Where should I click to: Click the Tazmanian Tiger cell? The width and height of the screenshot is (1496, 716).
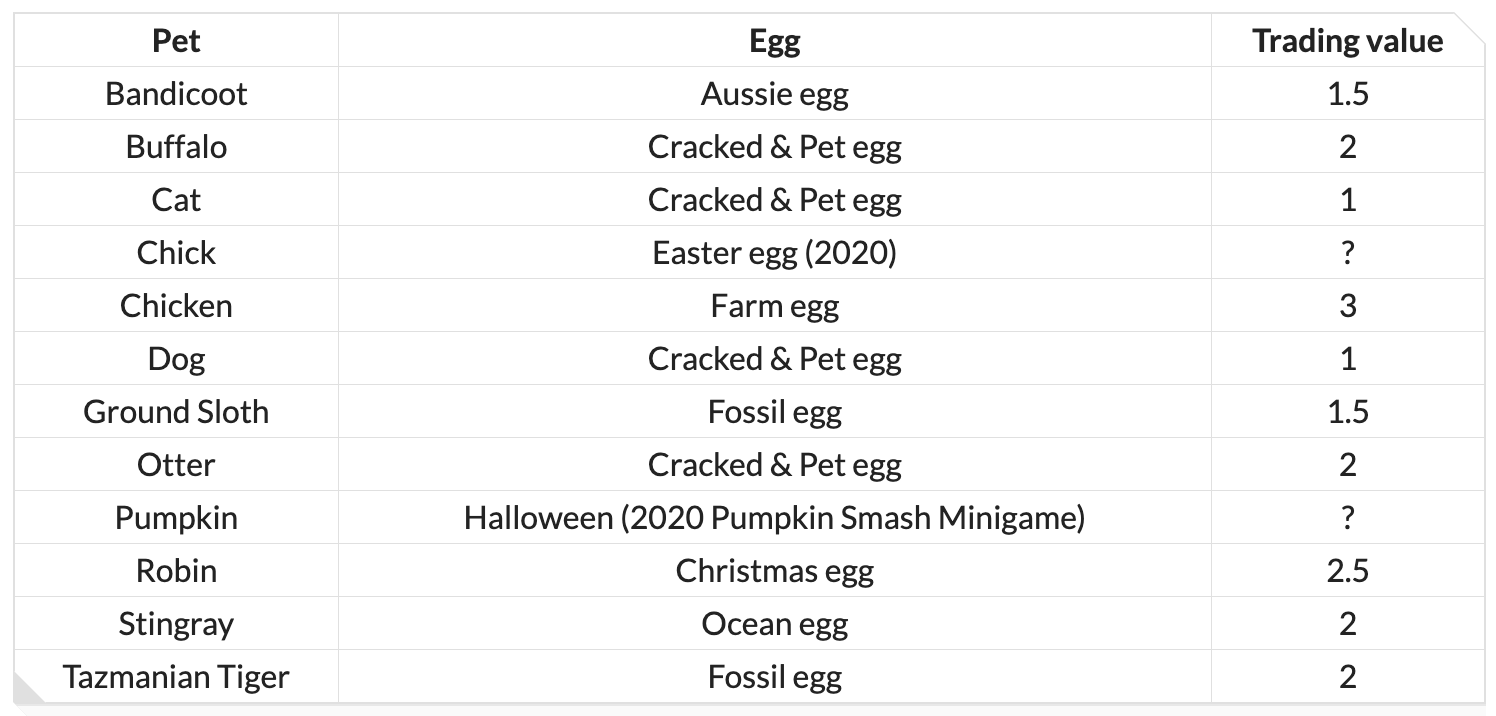[176, 677]
